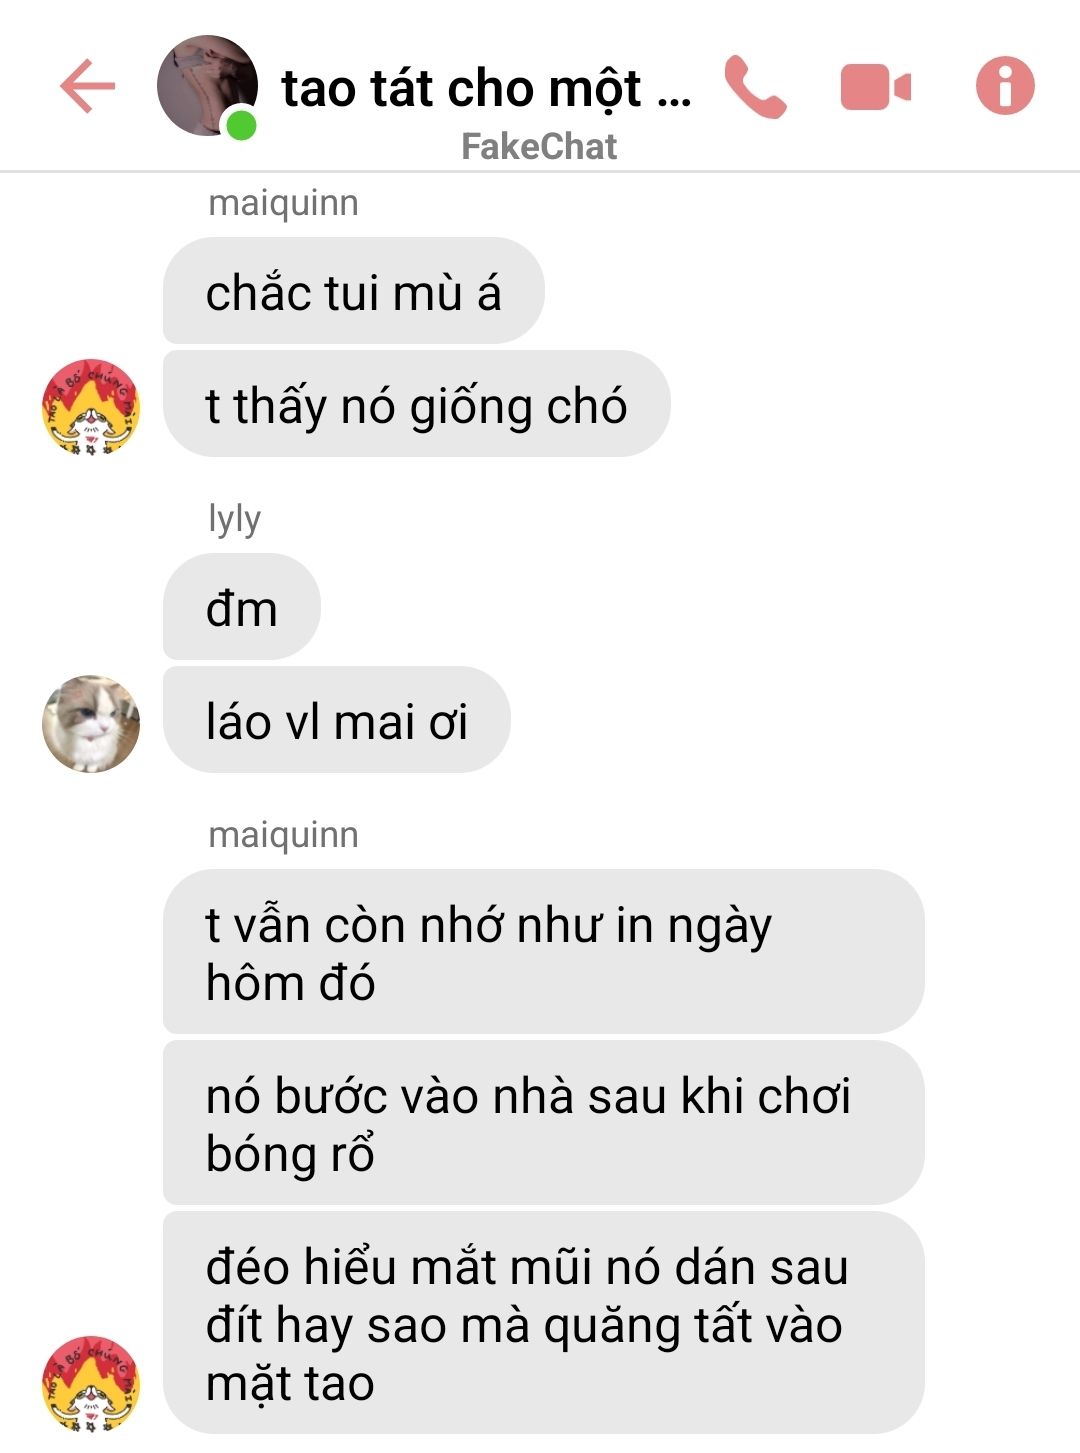Tap the first "maiquinn" sender name
Viewport: 1080px width, 1453px height.
[283, 203]
